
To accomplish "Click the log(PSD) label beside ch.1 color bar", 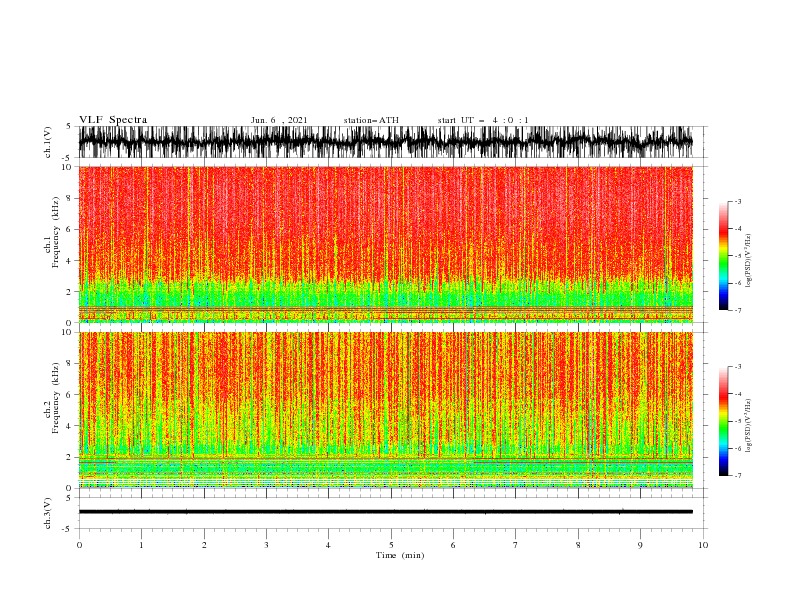I will pyautogui.click(x=749, y=261).
